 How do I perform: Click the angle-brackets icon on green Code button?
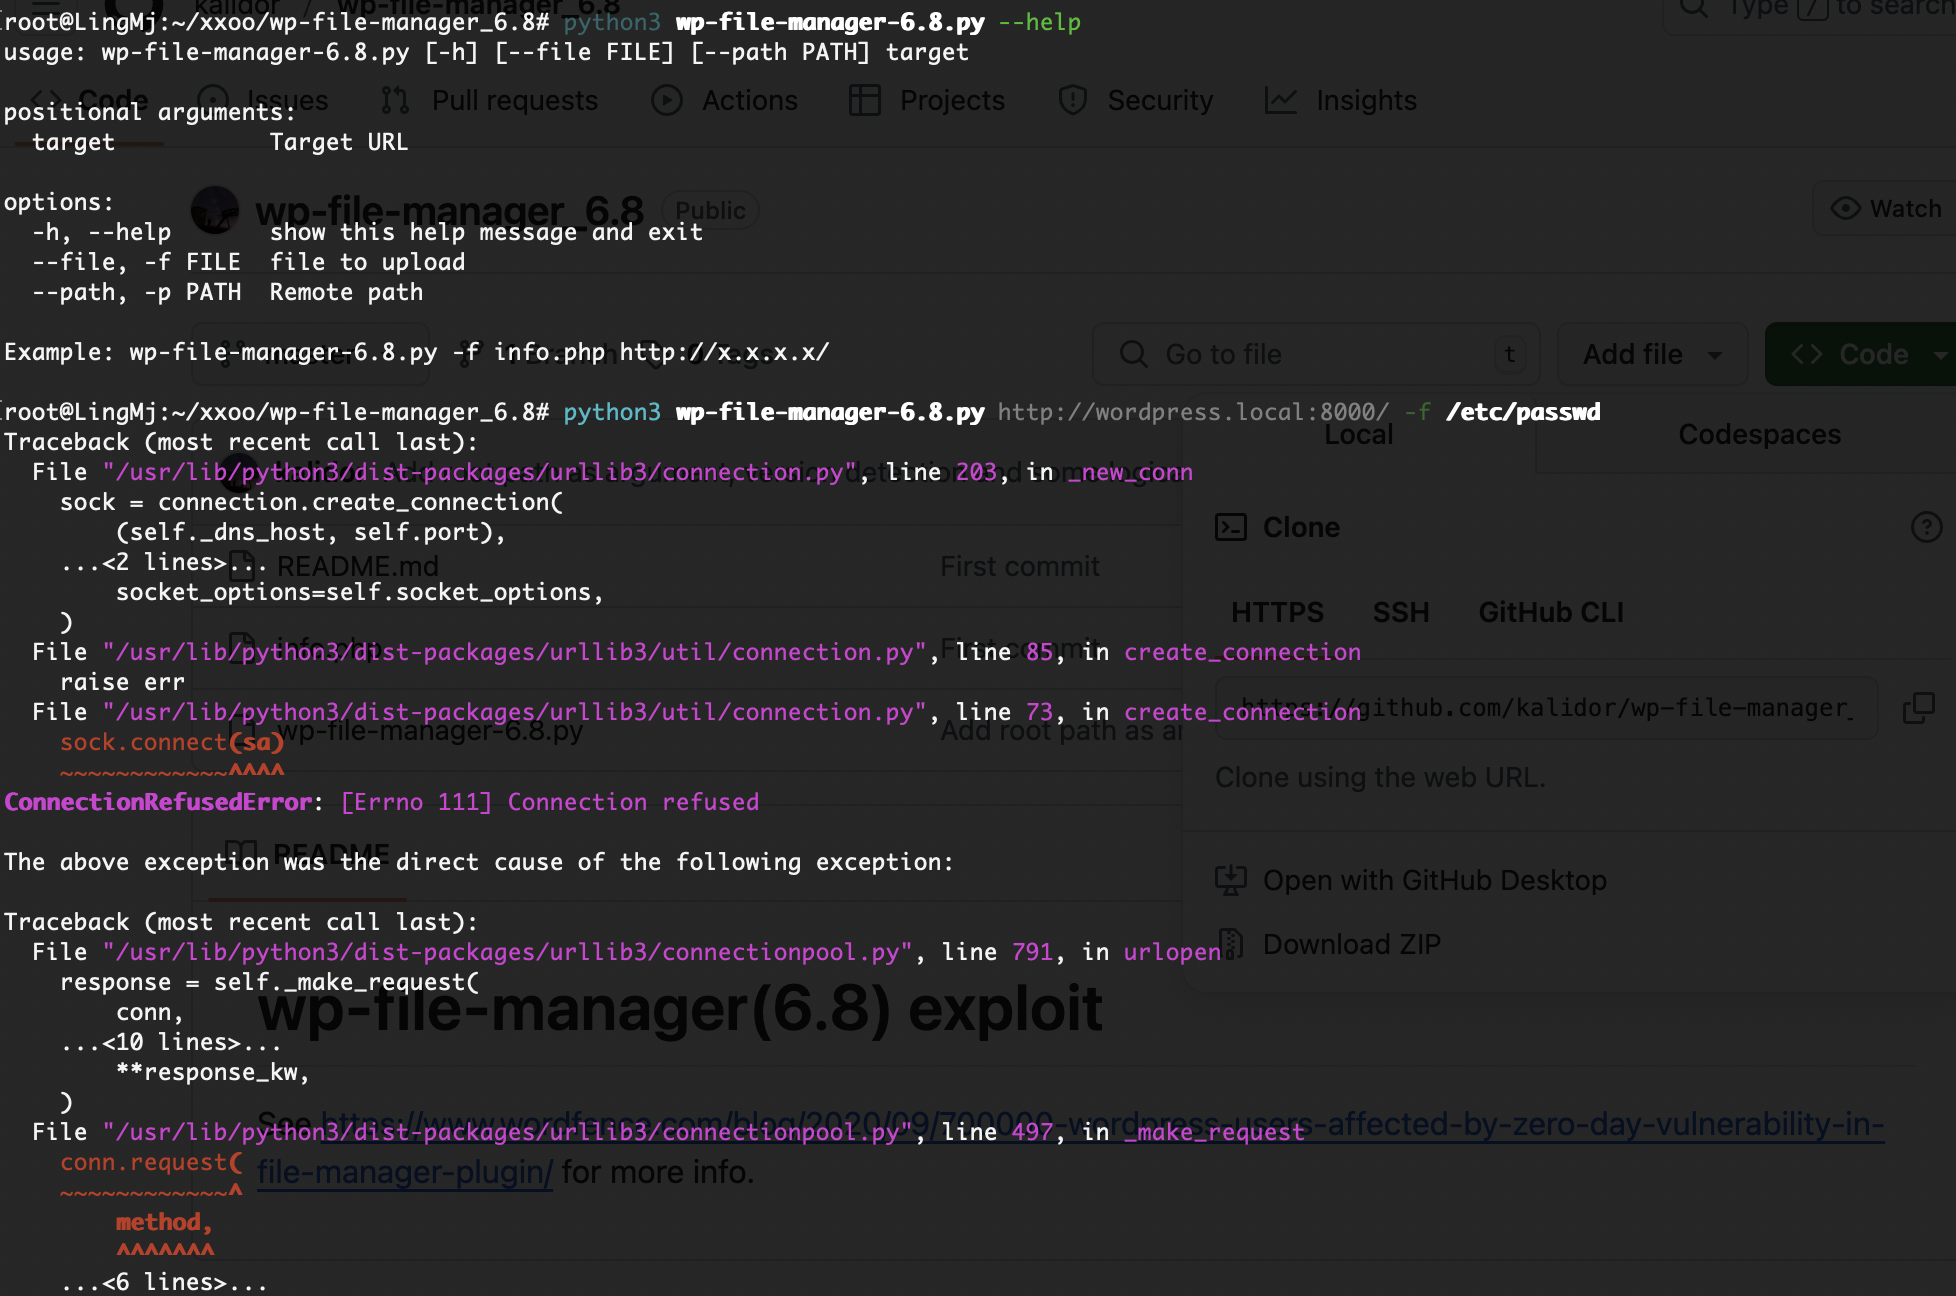[1806, 354]
